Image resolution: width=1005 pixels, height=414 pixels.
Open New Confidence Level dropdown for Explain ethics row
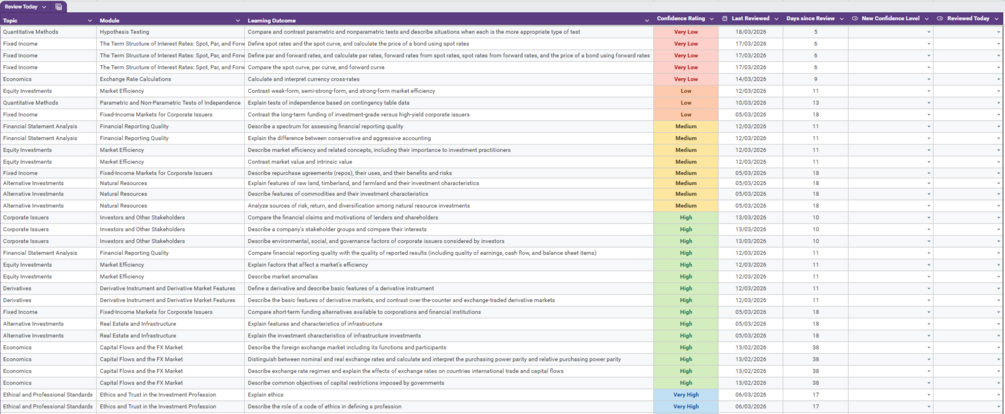click(x=929, y=395)
